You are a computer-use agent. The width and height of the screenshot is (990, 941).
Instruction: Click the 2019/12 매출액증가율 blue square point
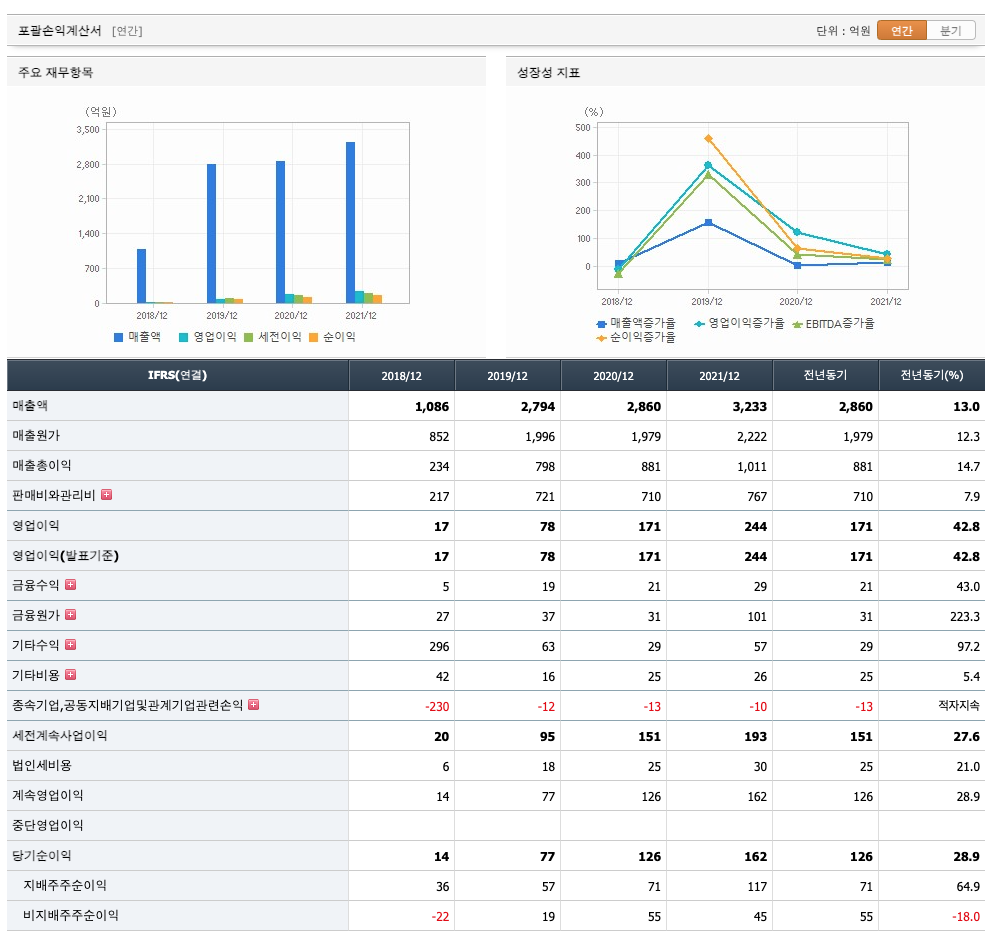(x=708, y=222)
